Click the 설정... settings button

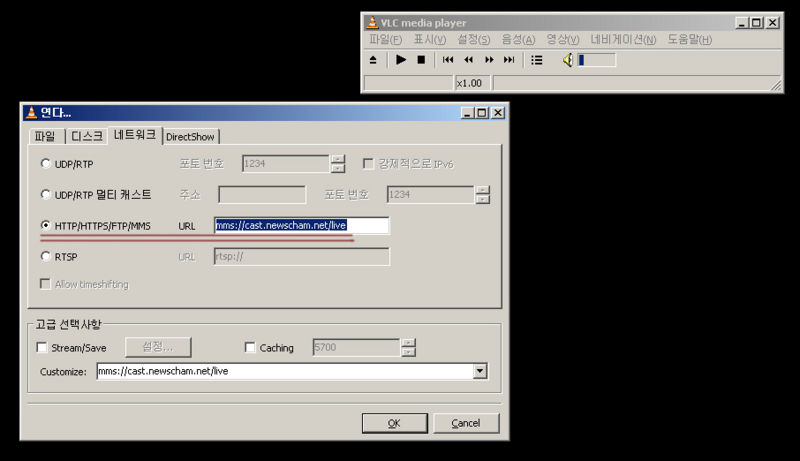[158, 347]
